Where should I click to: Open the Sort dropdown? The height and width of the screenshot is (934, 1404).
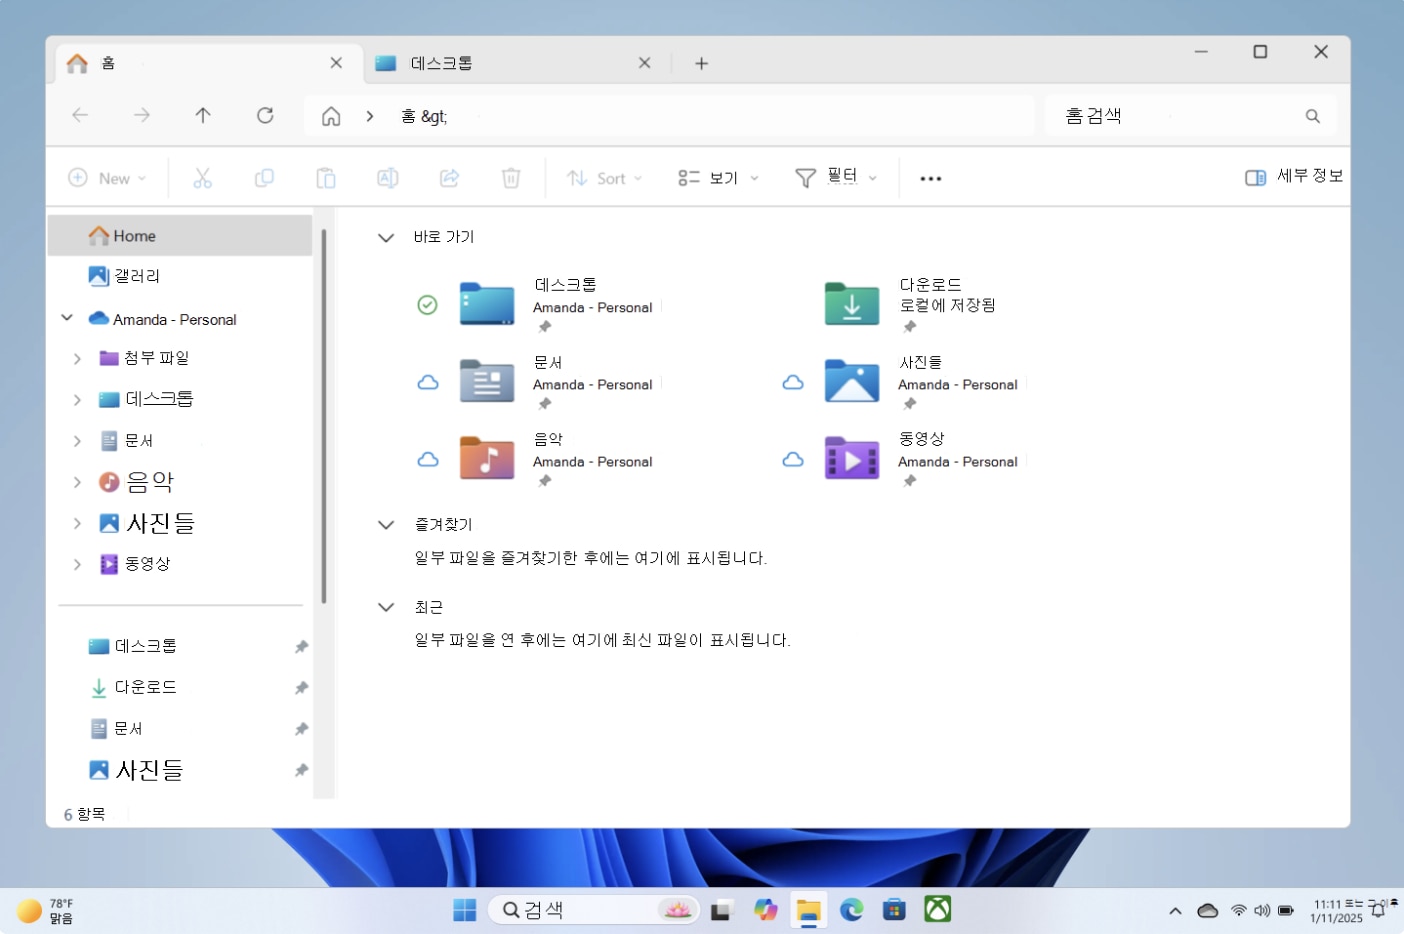coord(604,177)
